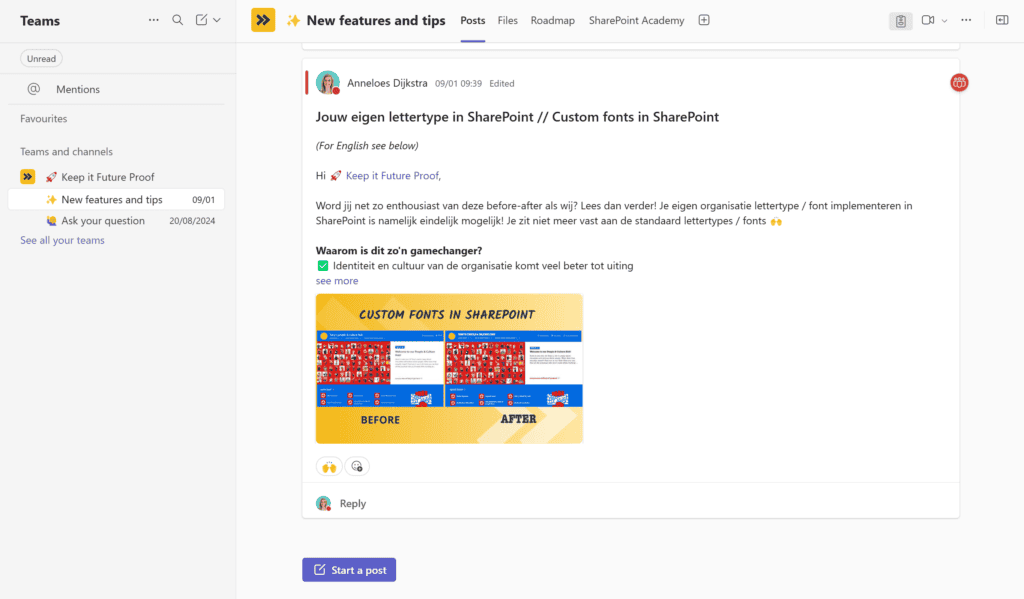Viewport: 1024px width, 599px height.
Task: Click the "(For English see below)" note
Action: [367, 146]
